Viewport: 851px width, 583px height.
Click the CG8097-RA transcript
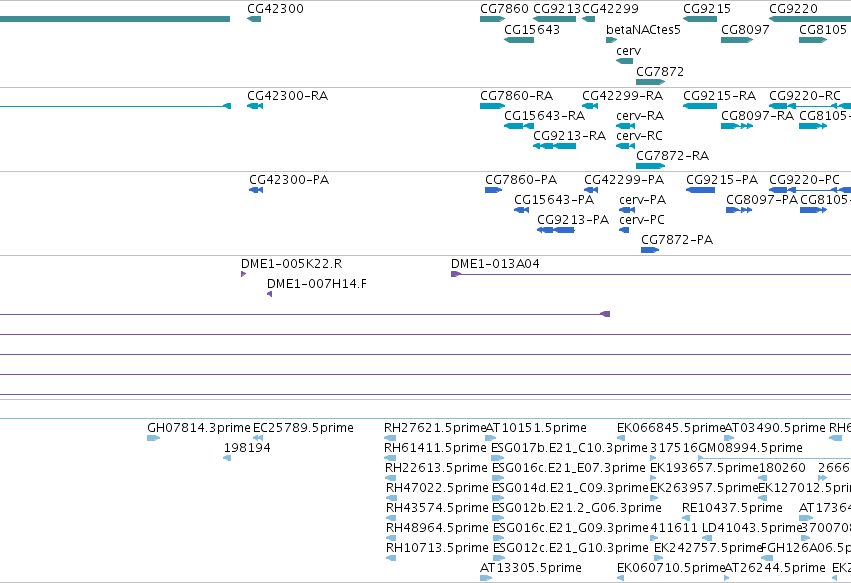(x=737, y=126)
